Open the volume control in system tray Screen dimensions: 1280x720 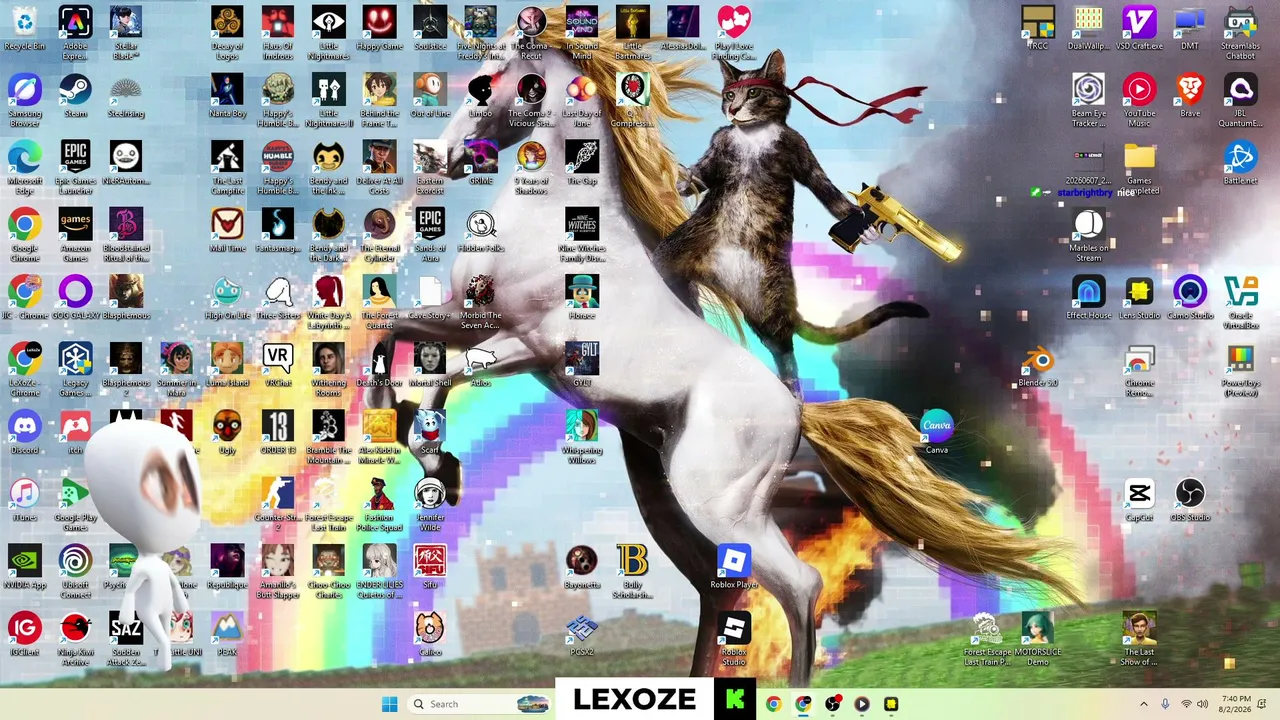click(x=1204, y=704)
